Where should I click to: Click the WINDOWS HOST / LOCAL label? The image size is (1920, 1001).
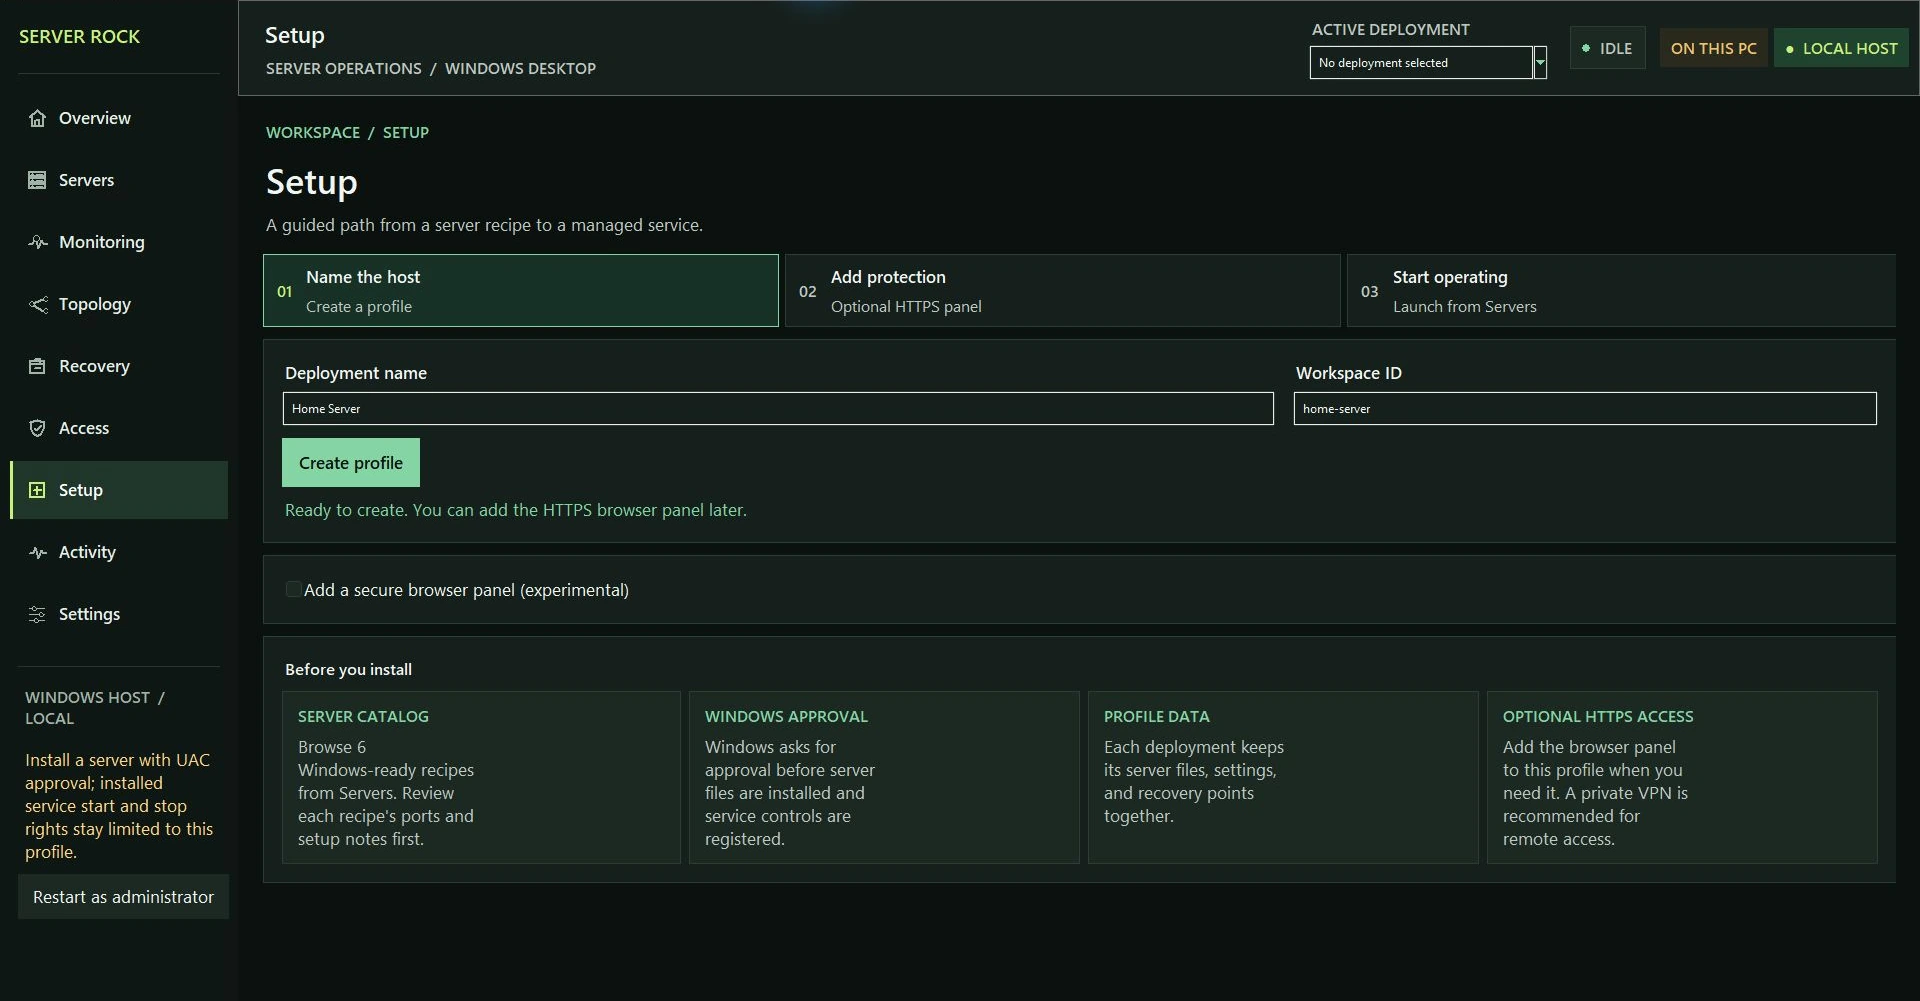[x=95, y=708]
